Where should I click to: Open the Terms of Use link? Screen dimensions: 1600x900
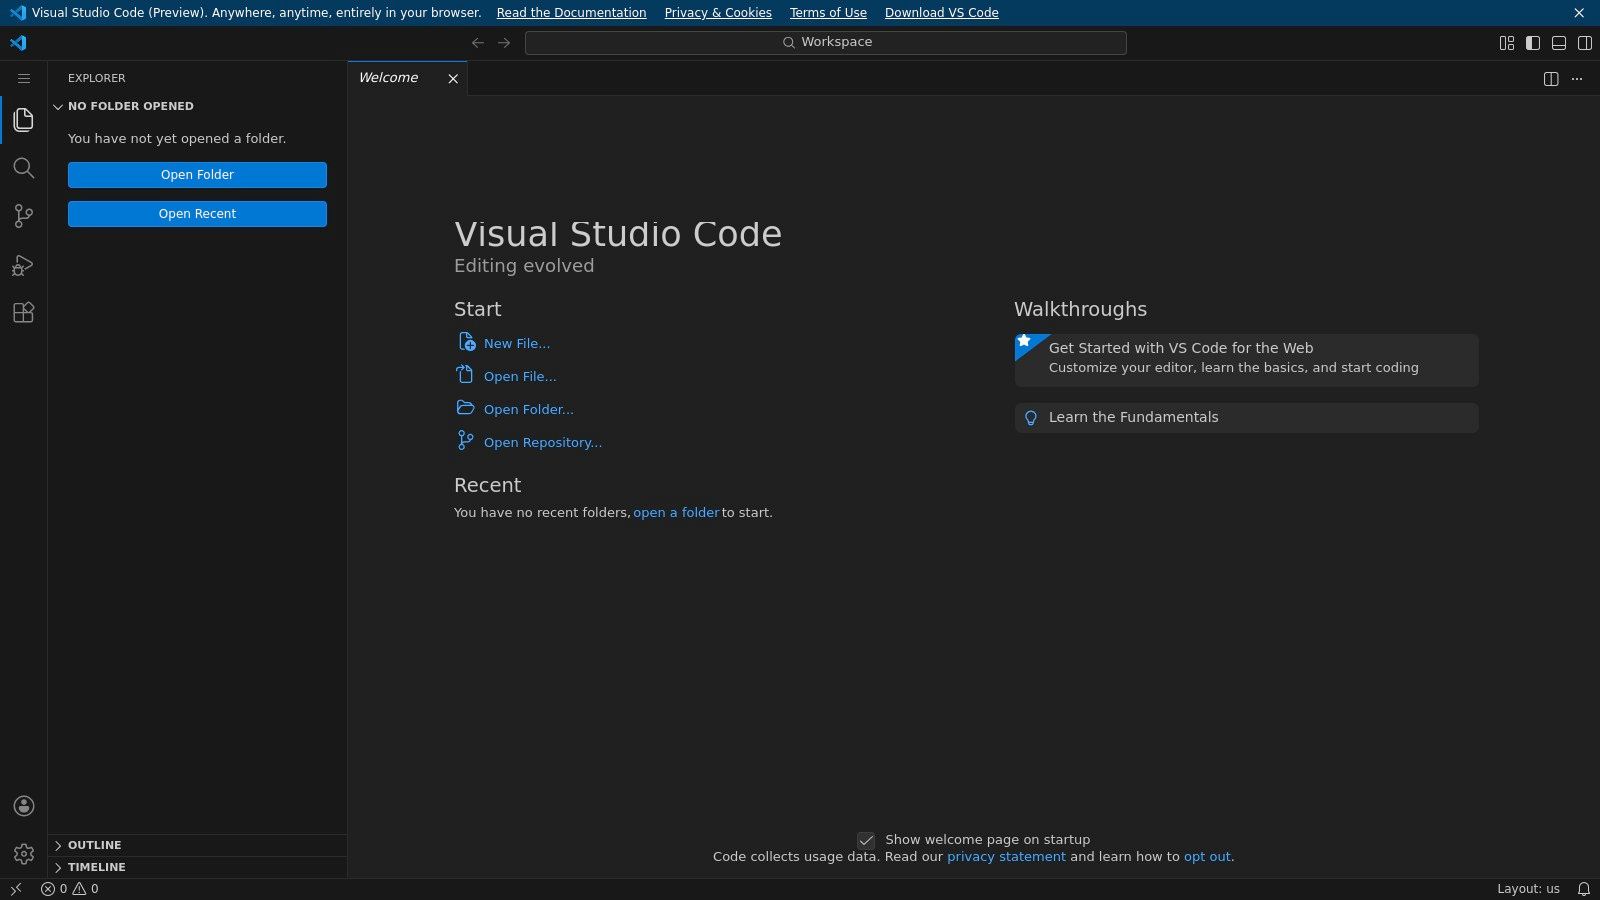pyautogui.click(x=828, y=12)
